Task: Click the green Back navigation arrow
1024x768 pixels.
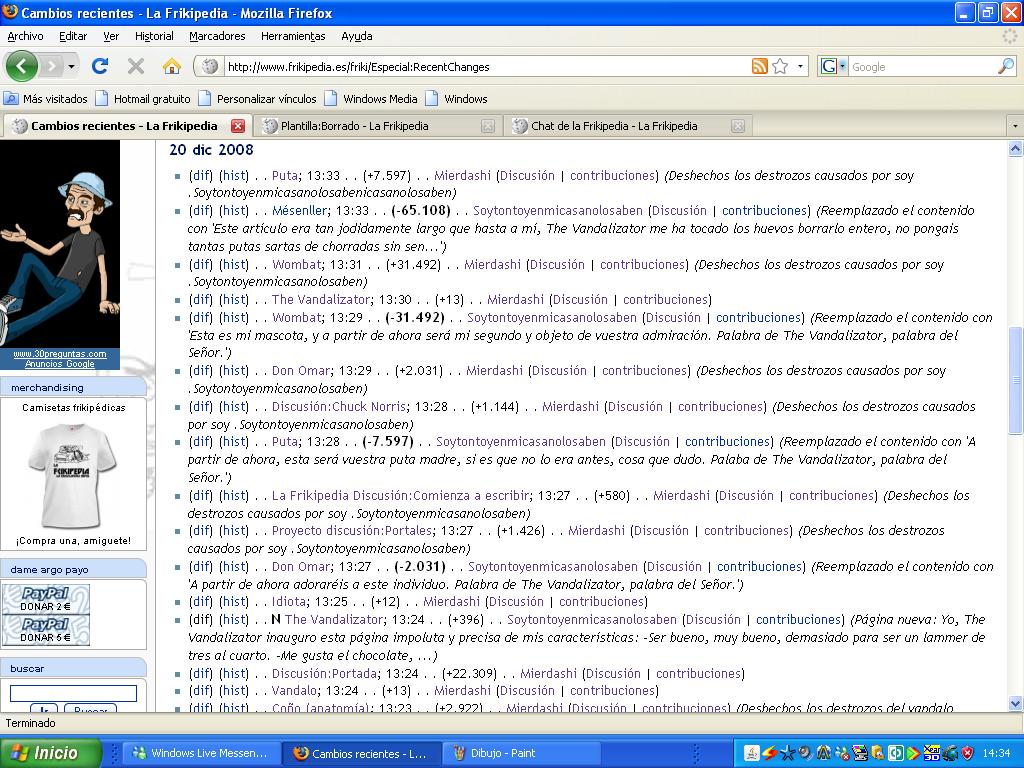Action: 22,66
